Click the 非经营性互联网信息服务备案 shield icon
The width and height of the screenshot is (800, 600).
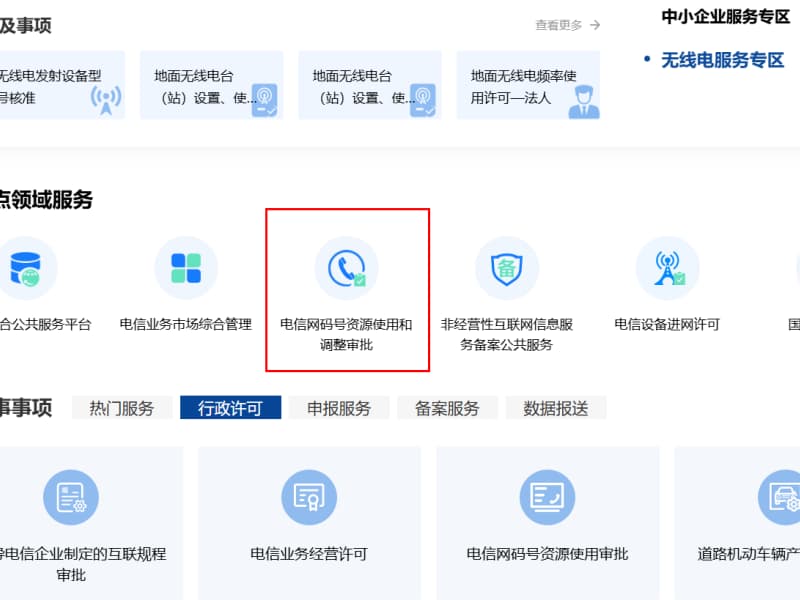506,268
